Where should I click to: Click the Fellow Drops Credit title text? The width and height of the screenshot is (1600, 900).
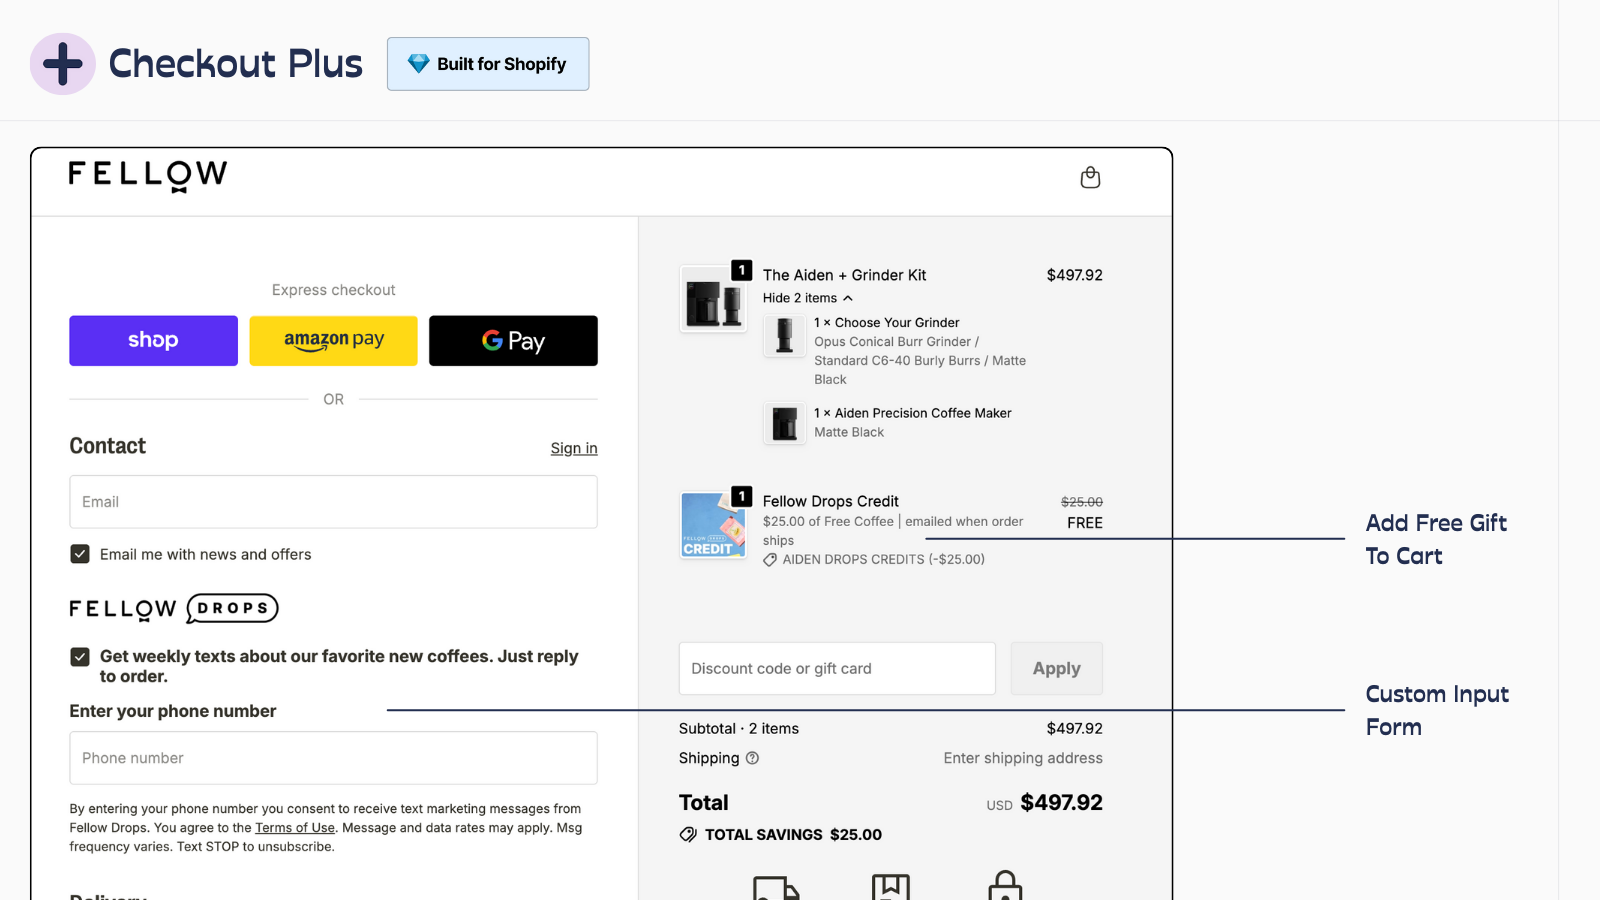tap(830, 501)
